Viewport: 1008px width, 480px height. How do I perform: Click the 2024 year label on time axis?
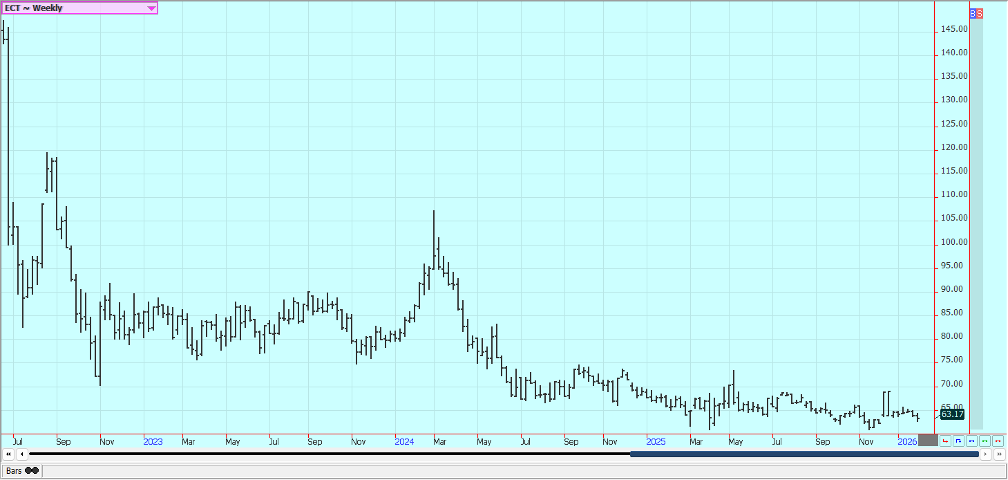(x=404, y=440)
